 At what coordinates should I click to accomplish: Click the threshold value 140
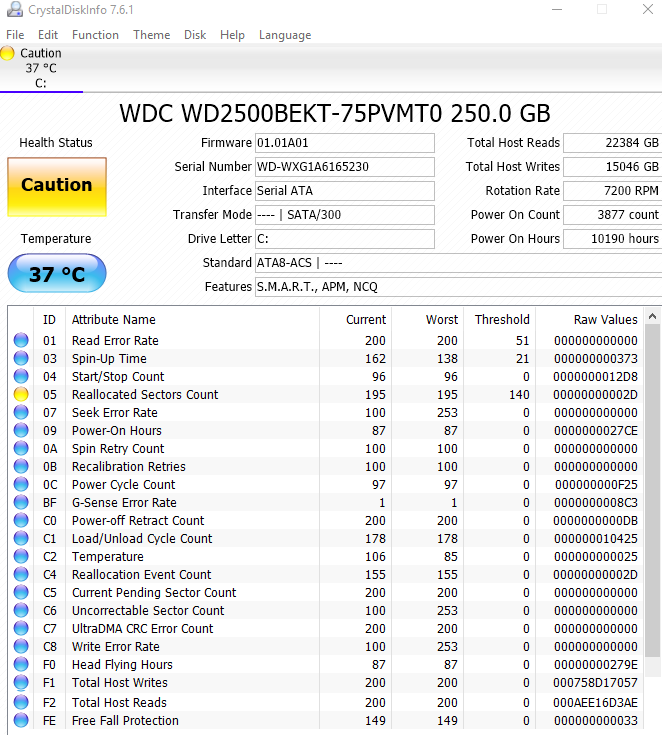click(520, 395)
